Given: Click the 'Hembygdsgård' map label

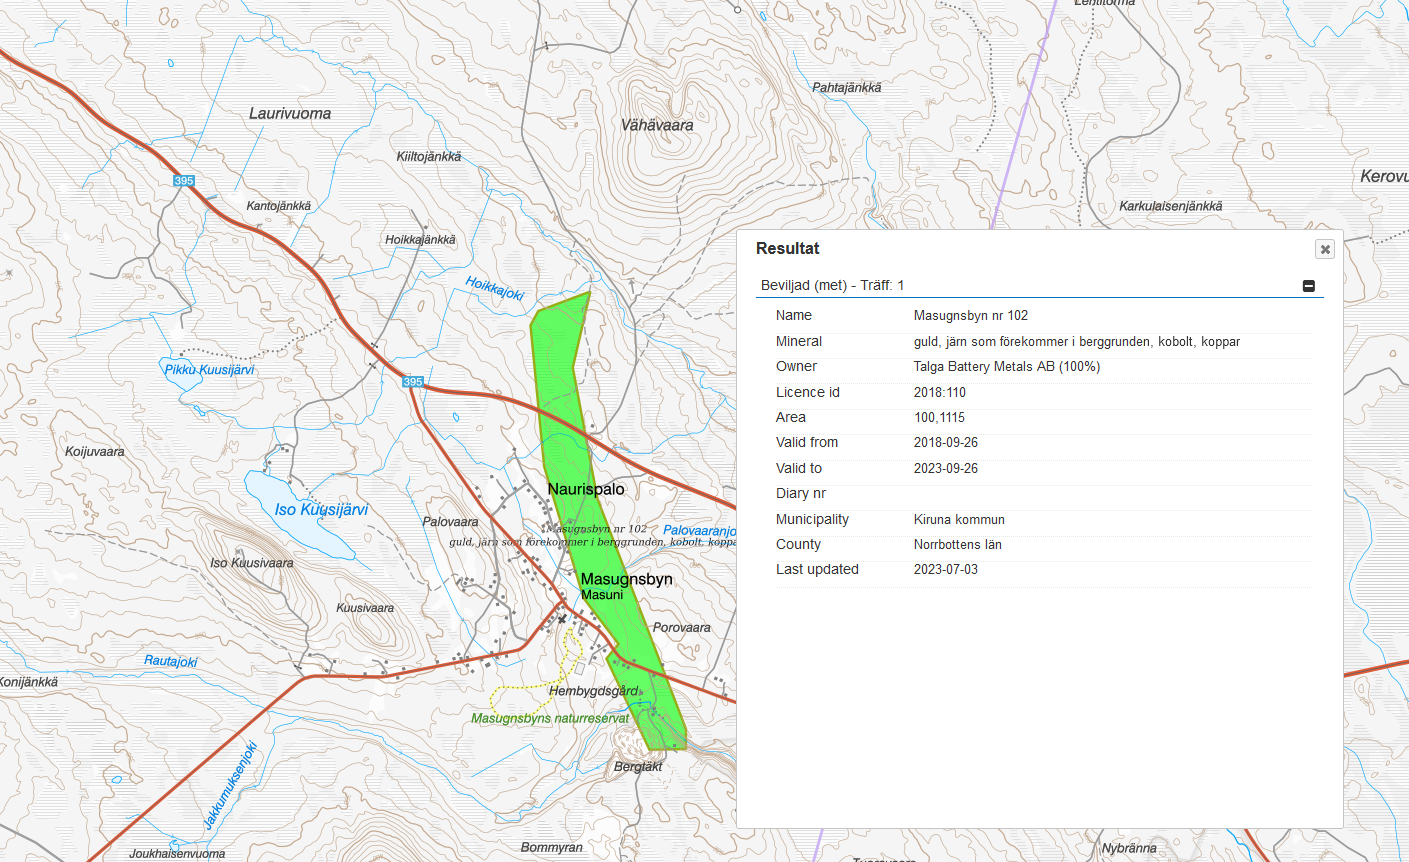Looking at the screenshot, I should coord(594,691).
